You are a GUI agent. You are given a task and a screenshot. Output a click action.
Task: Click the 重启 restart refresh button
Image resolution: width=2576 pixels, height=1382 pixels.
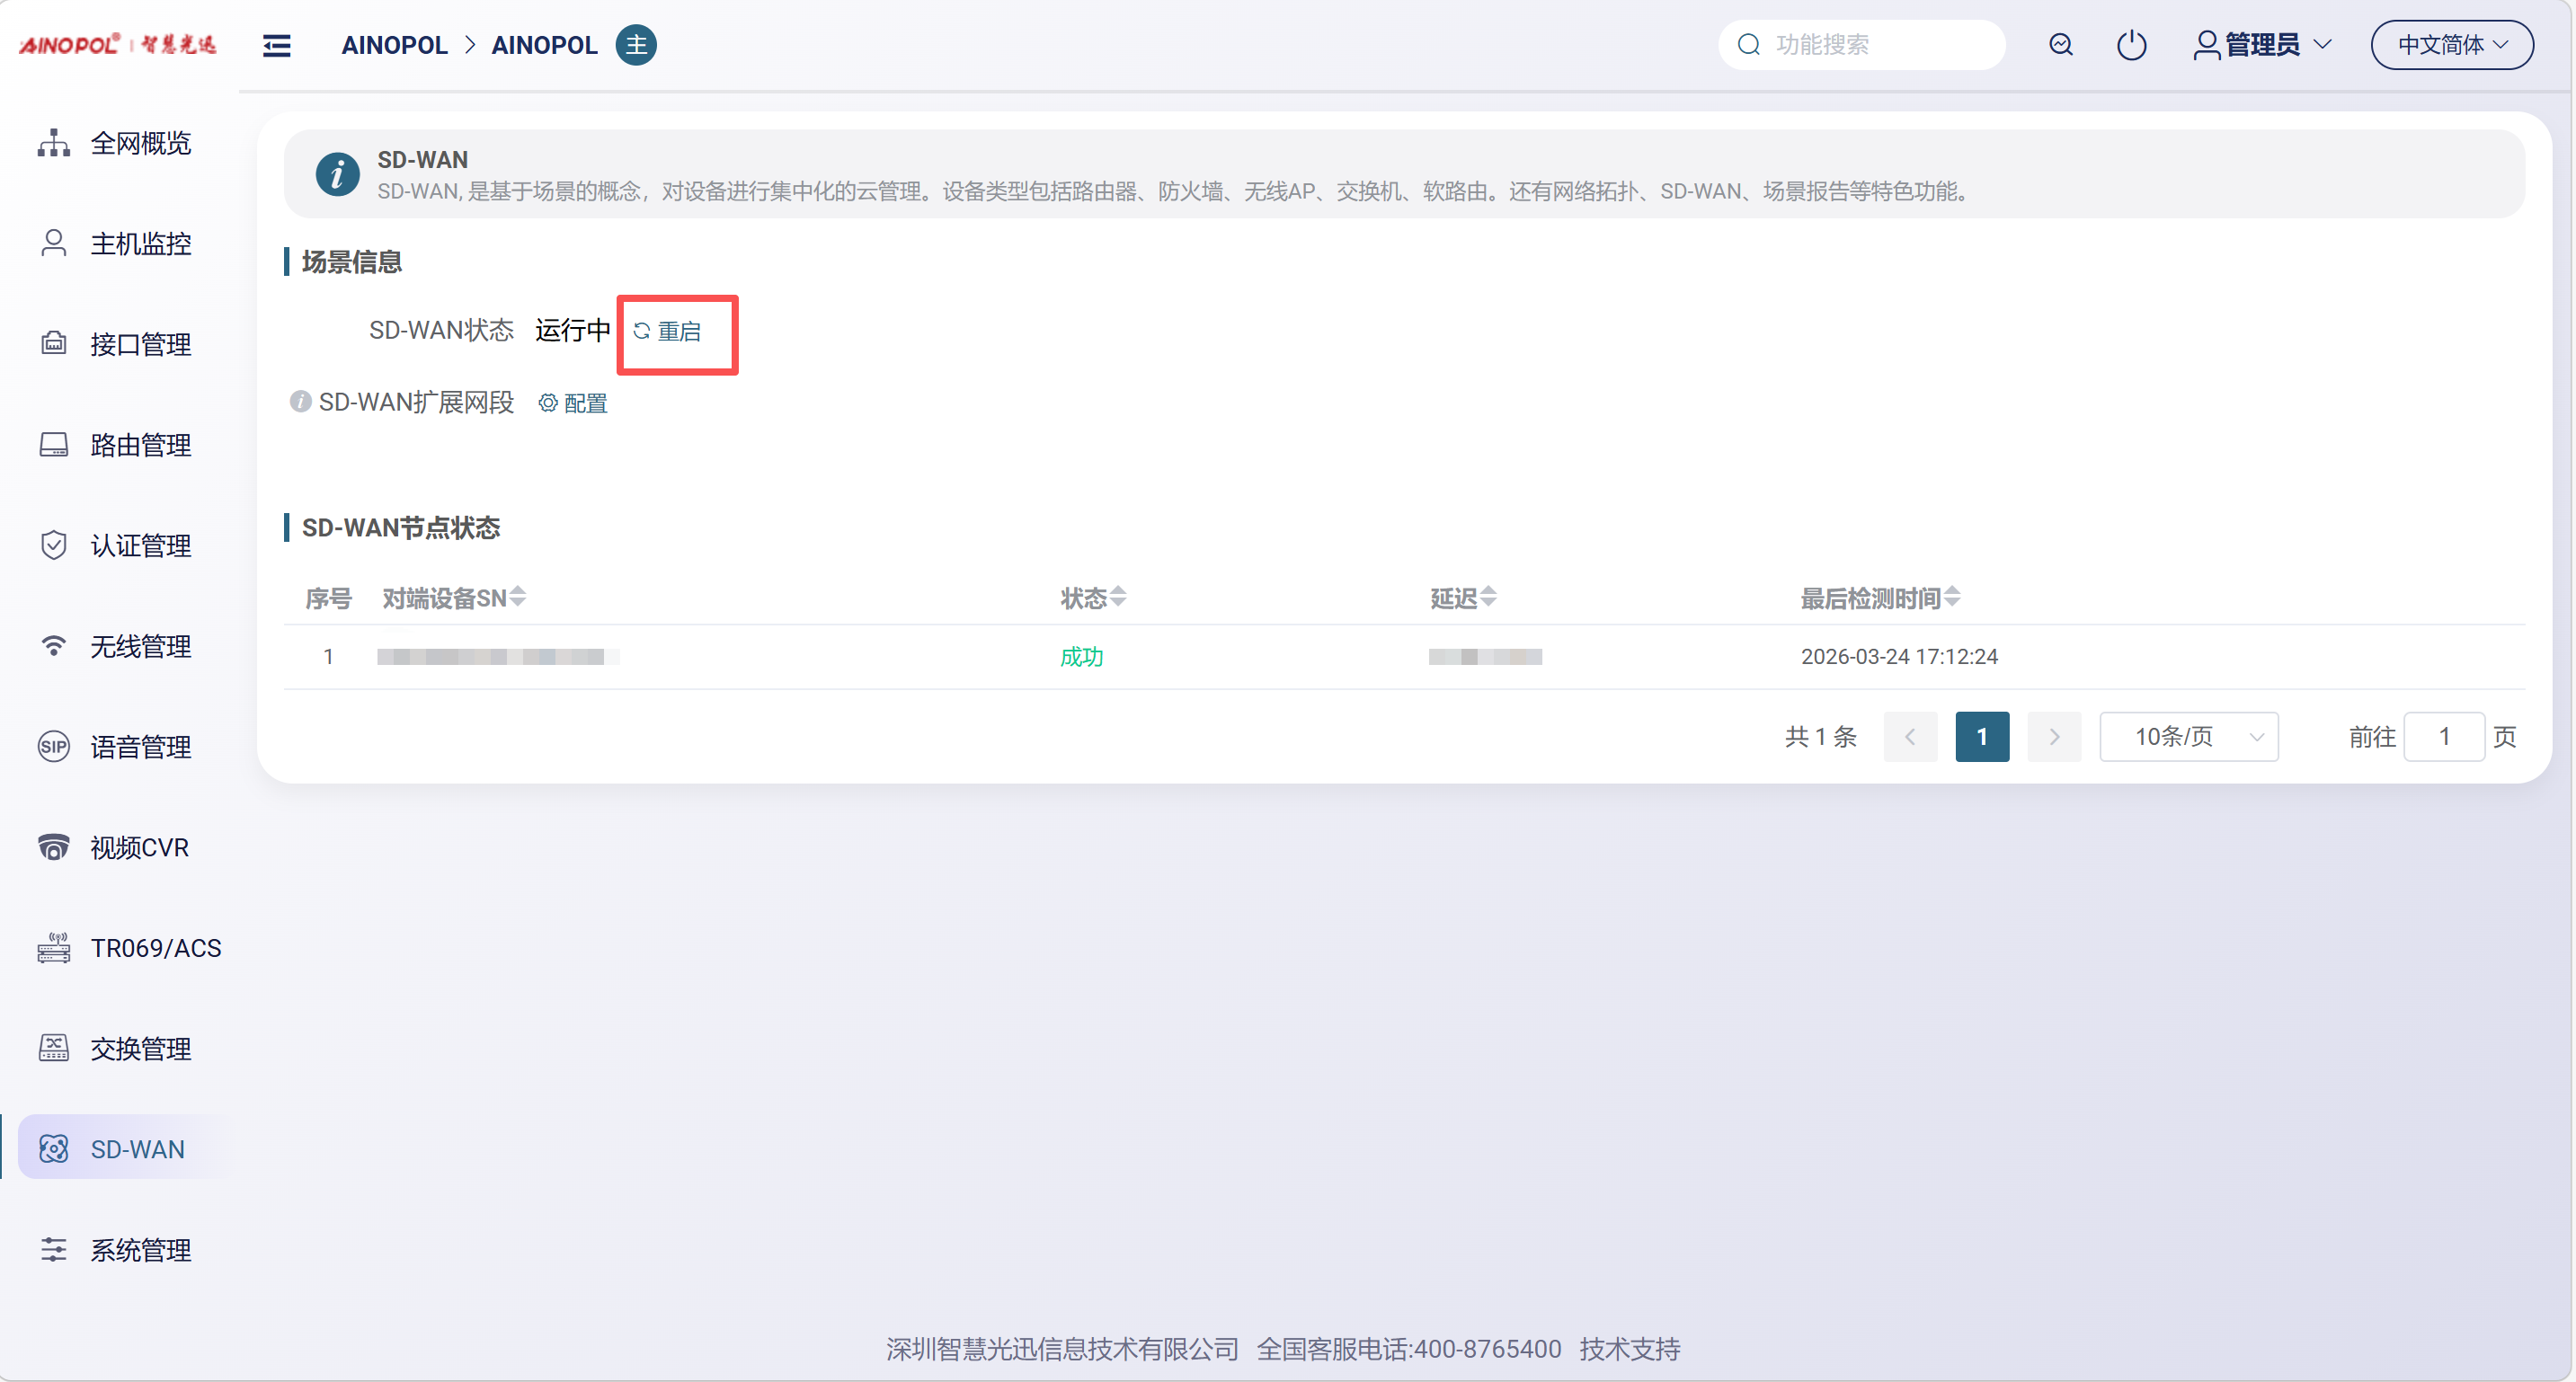click(668, 331)
